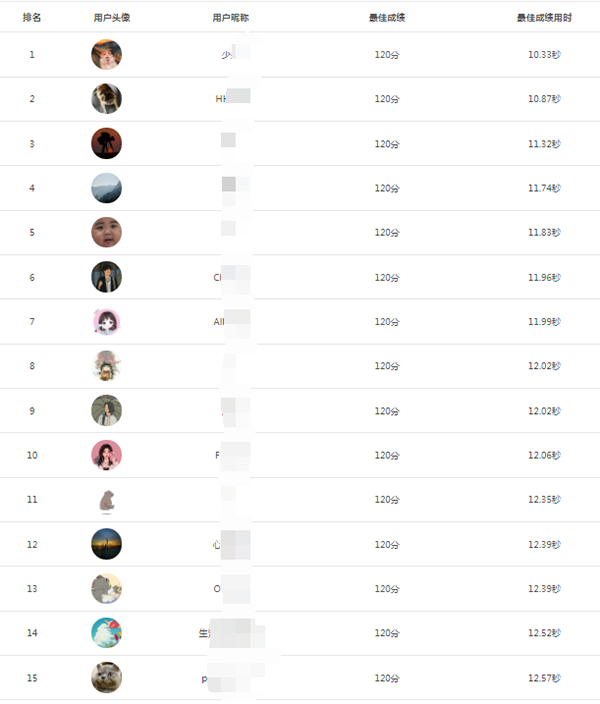This screenshot has width=600, height=704.
Task: Select the 12.57秒 time entry
Action: (544, 678)
